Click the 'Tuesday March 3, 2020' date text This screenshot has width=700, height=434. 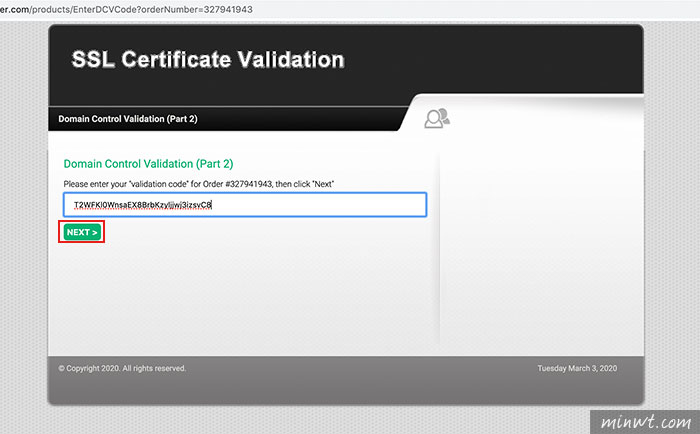[577, 368]
